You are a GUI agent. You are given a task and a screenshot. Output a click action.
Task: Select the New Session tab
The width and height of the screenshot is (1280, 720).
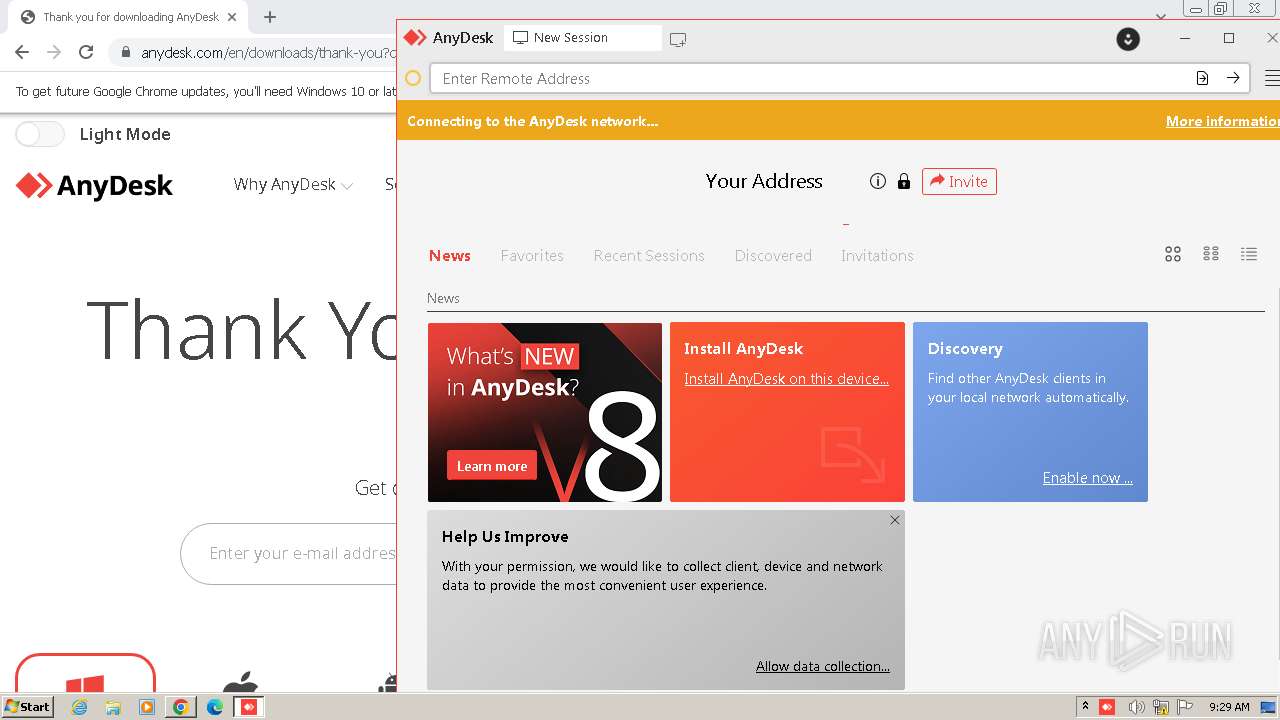tap(582, 38)
